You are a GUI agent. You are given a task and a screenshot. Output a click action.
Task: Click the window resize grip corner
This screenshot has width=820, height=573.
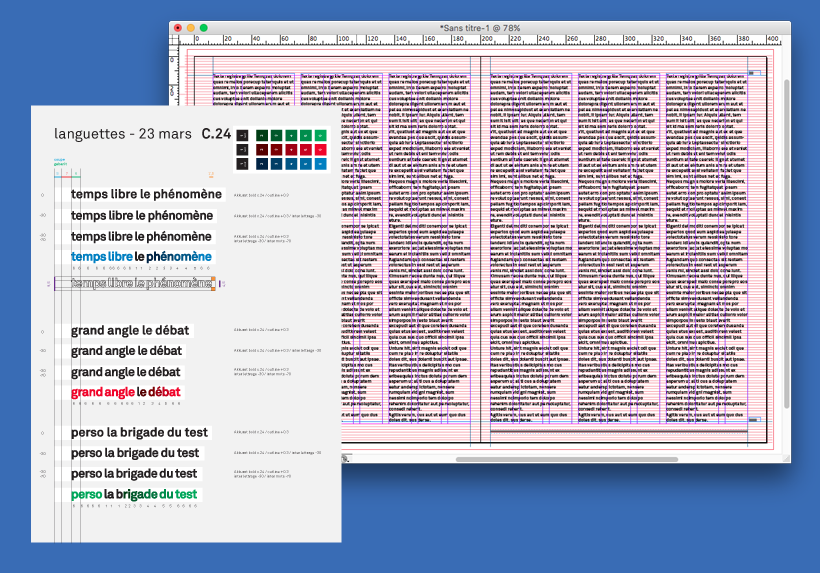(785, 459)
